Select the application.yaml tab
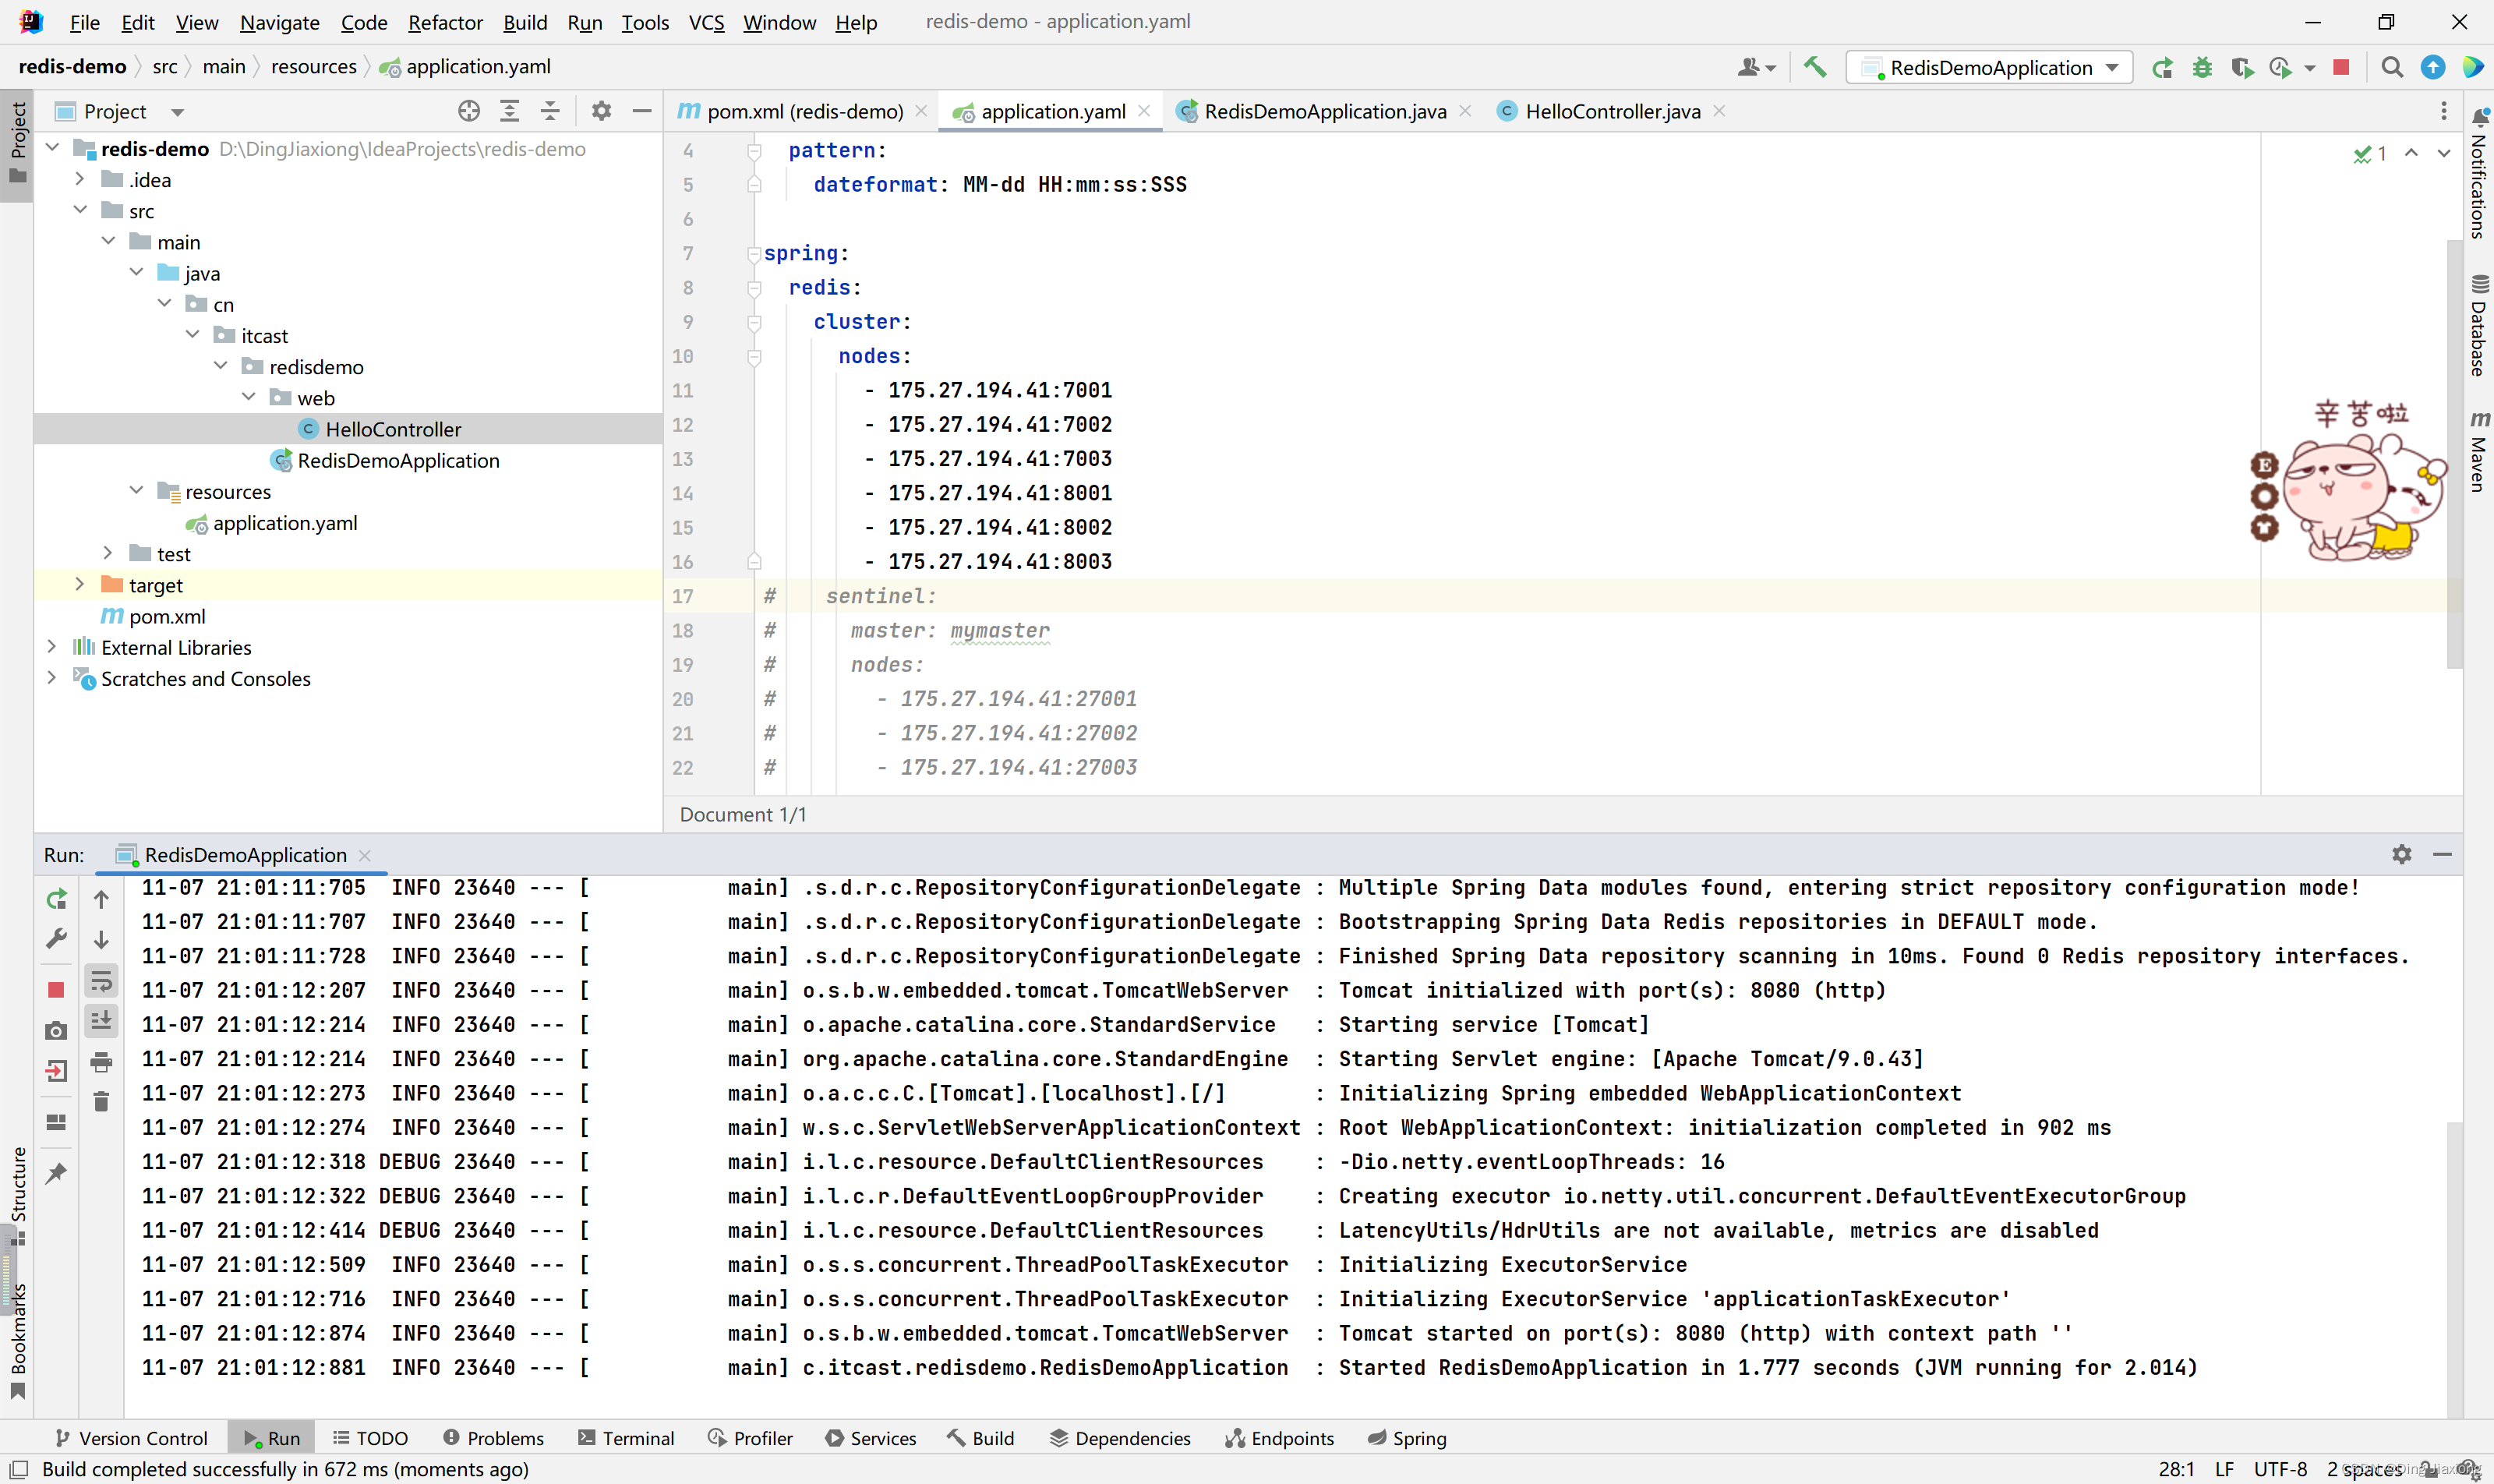Viewport: 2494px width, 1484px height. (x=1042, y=110)
